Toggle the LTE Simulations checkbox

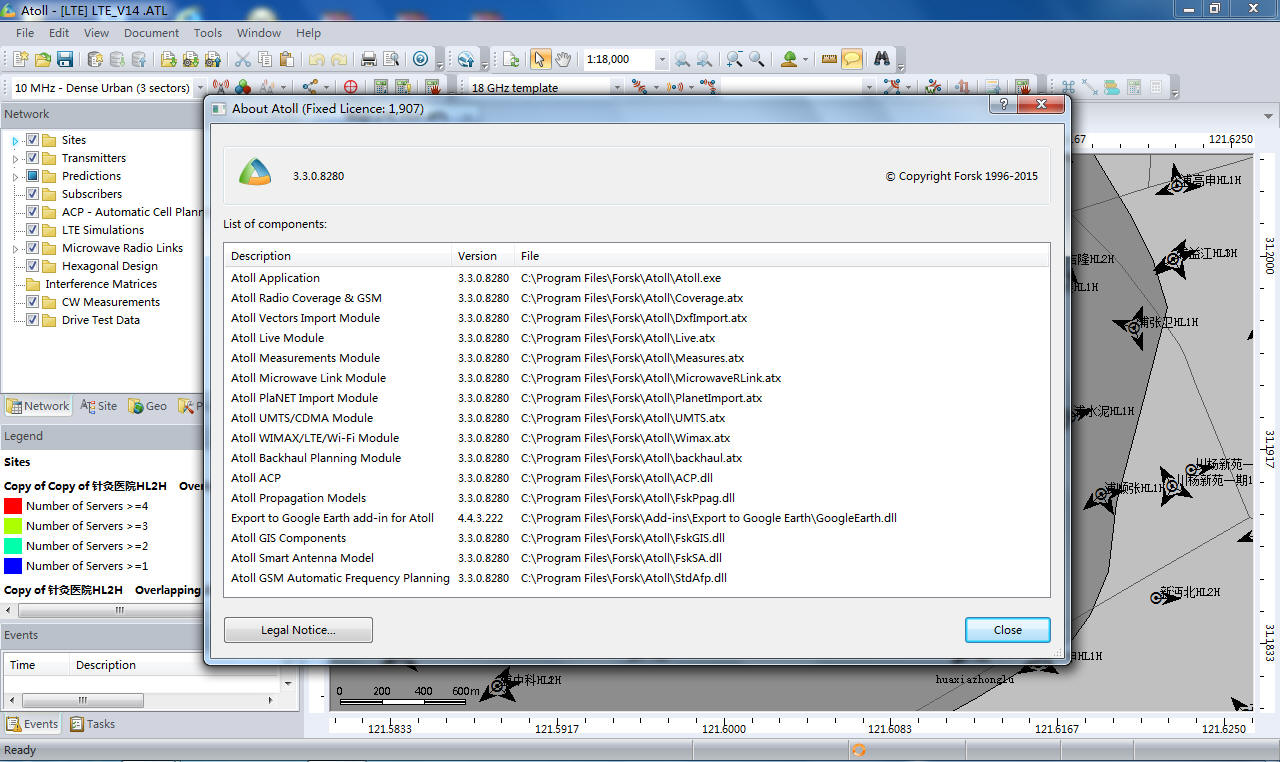[32, 230]
